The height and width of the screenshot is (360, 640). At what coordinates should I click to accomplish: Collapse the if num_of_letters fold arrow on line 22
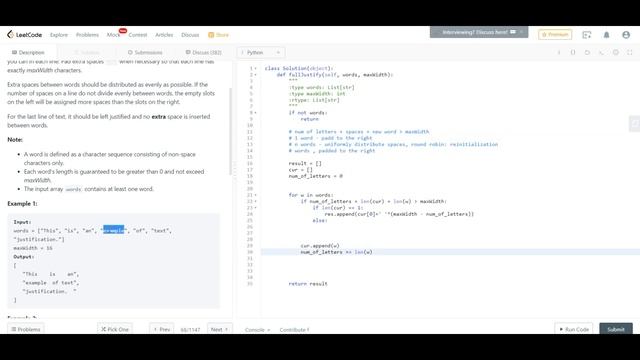pos(256,201)
